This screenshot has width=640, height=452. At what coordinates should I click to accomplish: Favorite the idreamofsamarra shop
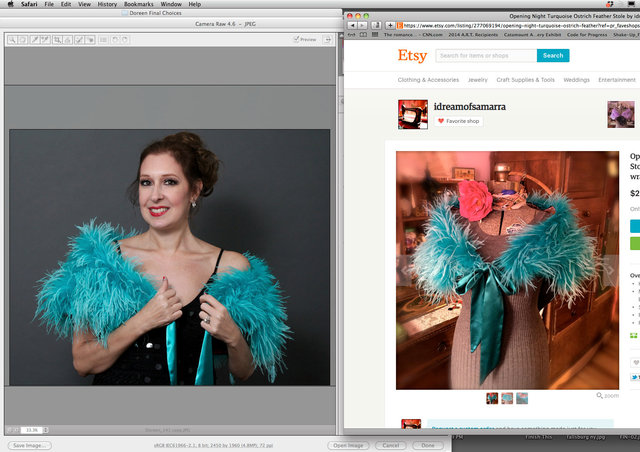[457, 121]
